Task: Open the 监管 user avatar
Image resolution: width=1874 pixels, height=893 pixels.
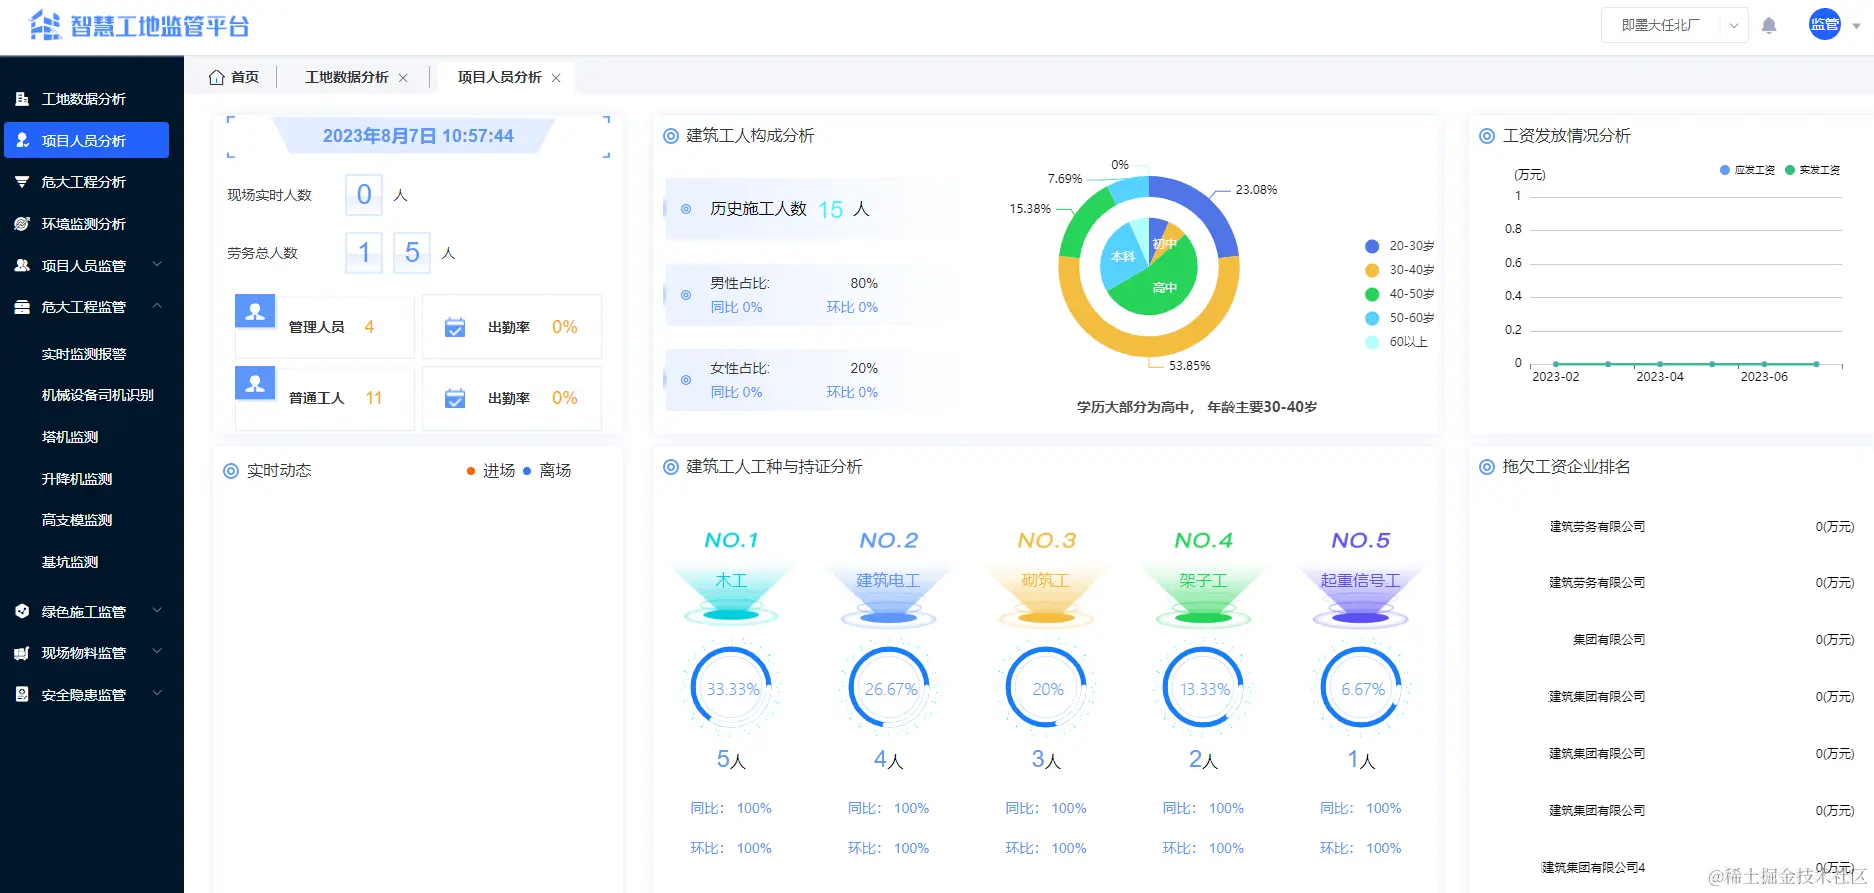Action: tap(1825, 25)
